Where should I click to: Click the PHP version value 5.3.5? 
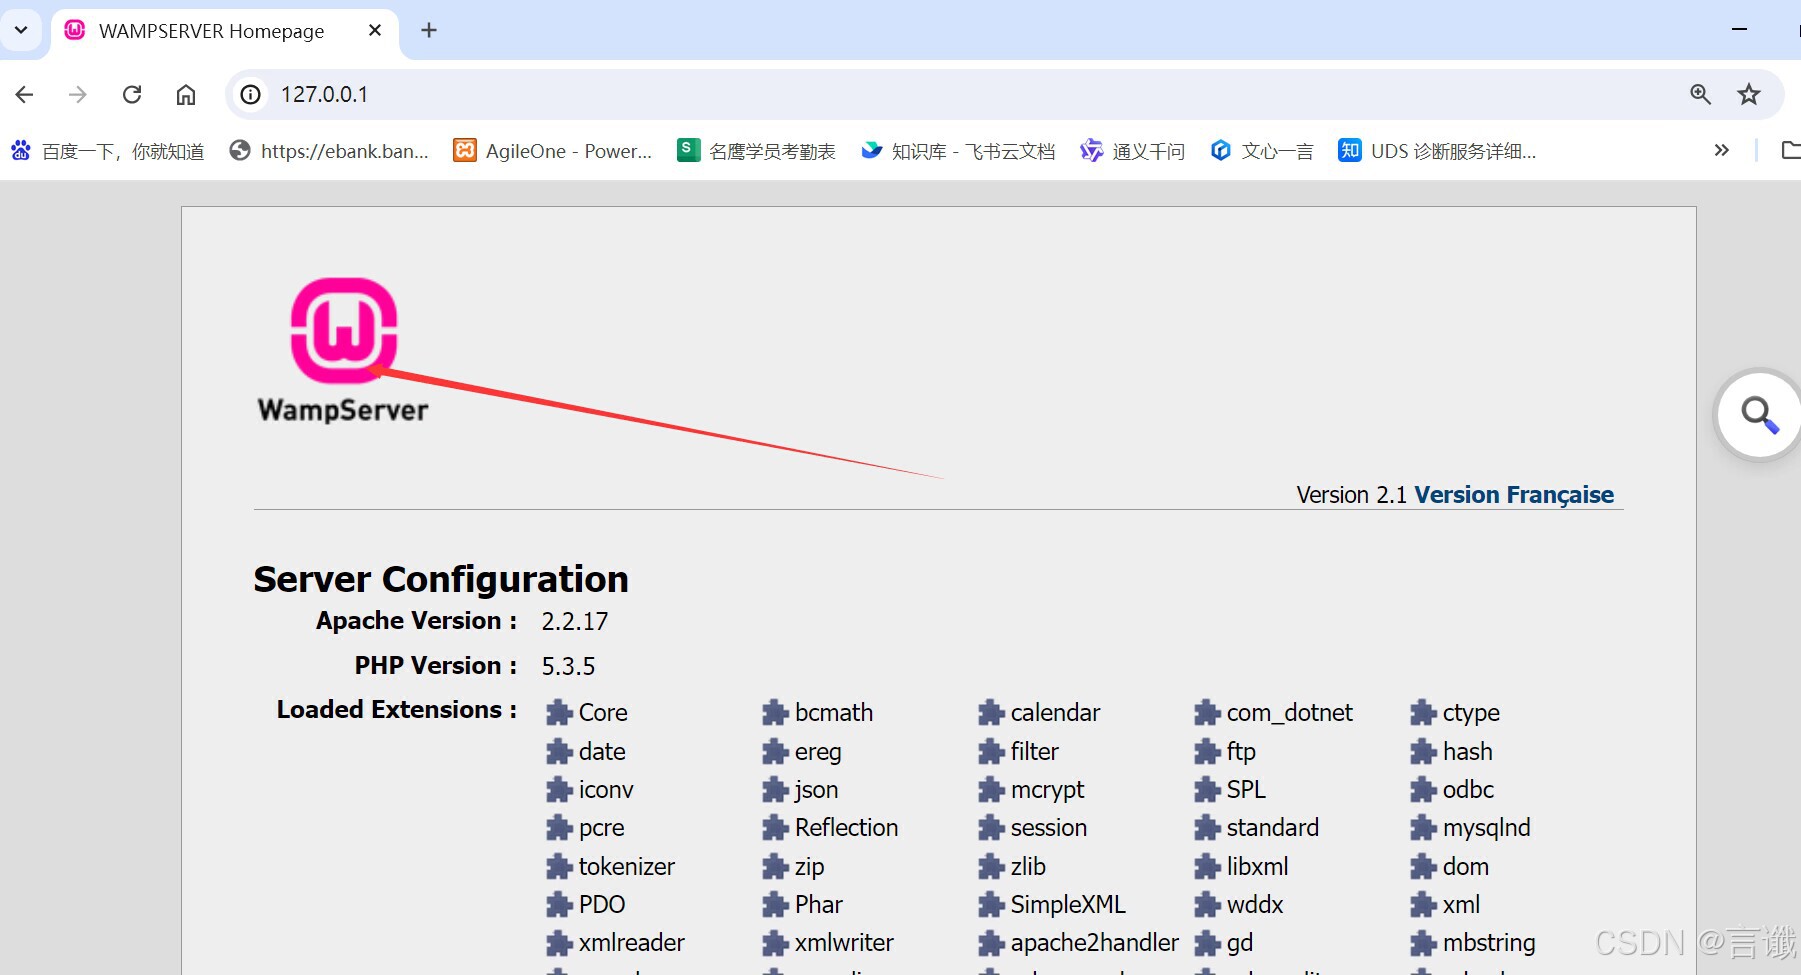[x=568, y=666]
